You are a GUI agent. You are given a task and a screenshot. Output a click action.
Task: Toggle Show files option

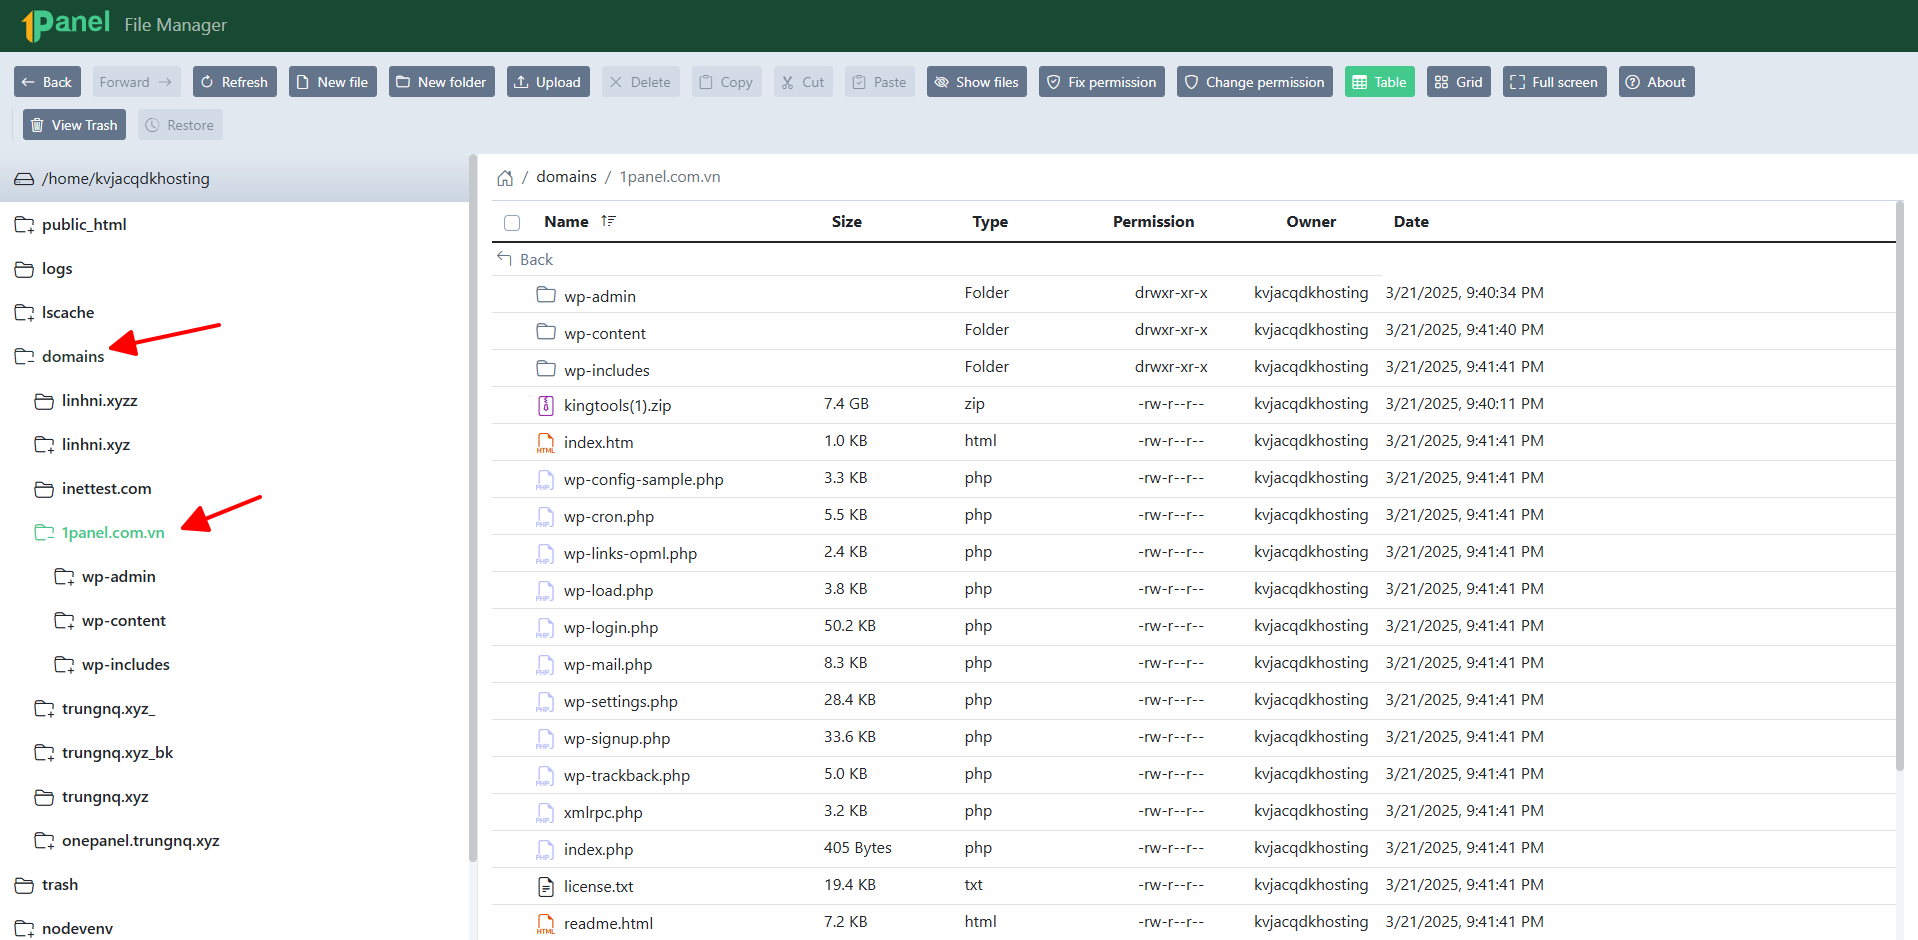click(977, 82)
